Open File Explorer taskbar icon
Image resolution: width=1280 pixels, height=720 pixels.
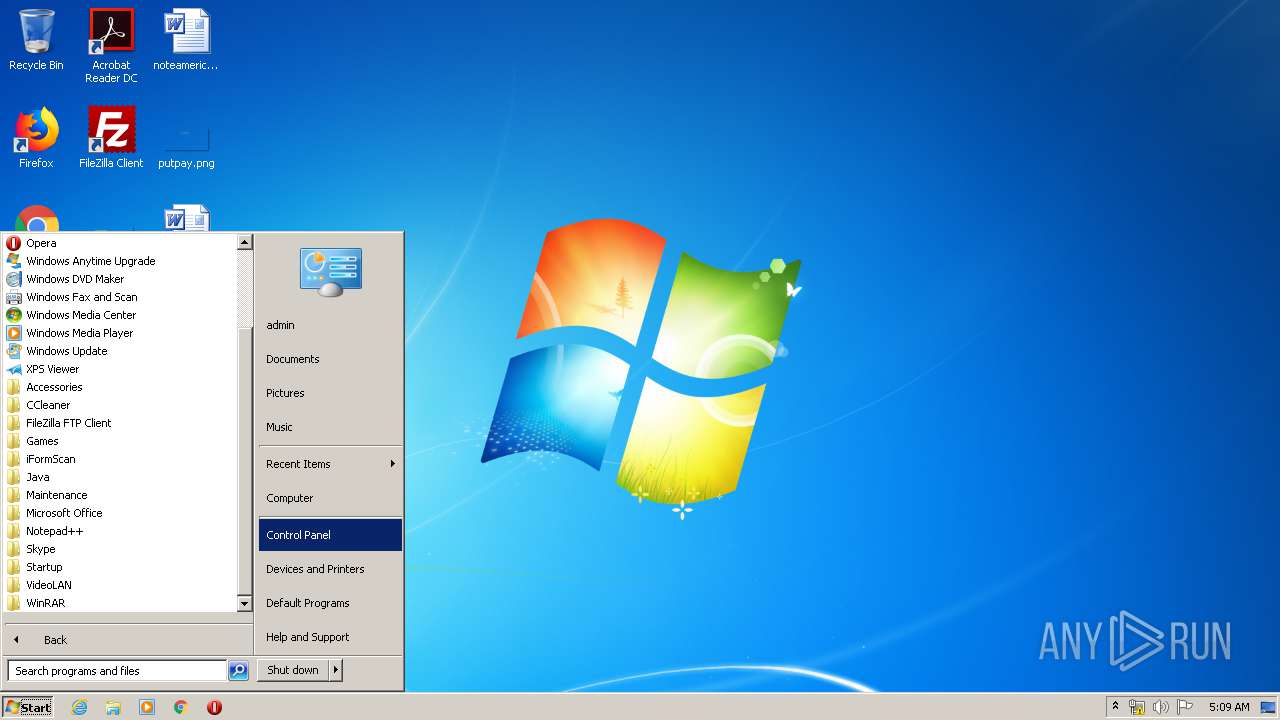(113, 707)
